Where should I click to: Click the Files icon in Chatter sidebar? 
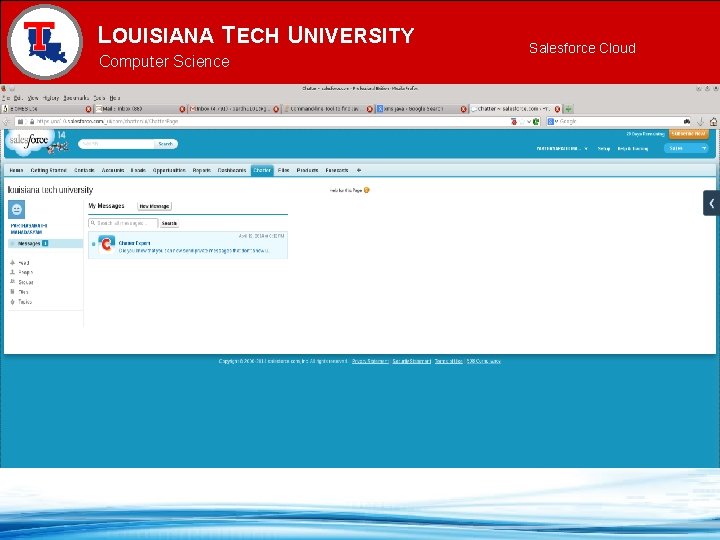pyautogui.click(x=12, y=292)
